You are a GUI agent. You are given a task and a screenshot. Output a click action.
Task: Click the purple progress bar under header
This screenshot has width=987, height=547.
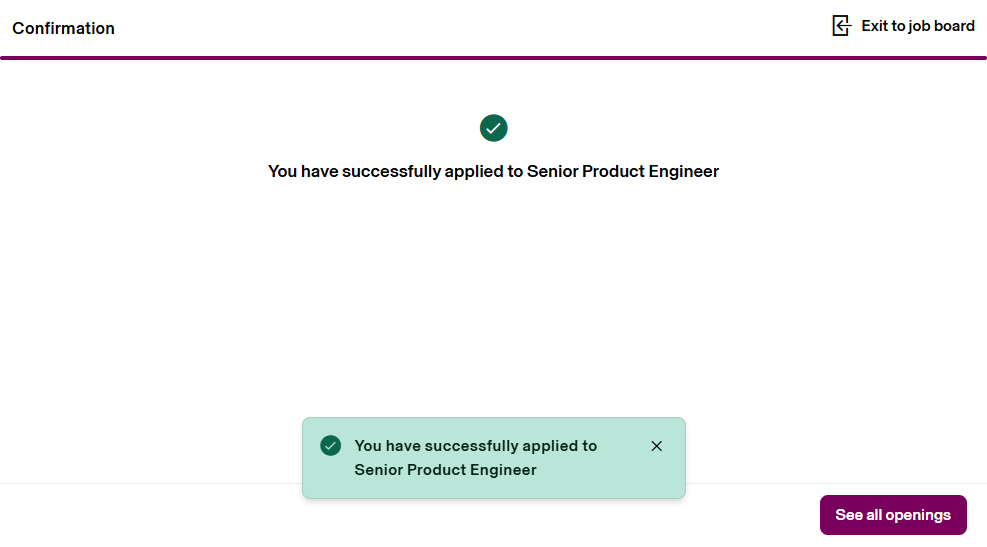point(493,58)
